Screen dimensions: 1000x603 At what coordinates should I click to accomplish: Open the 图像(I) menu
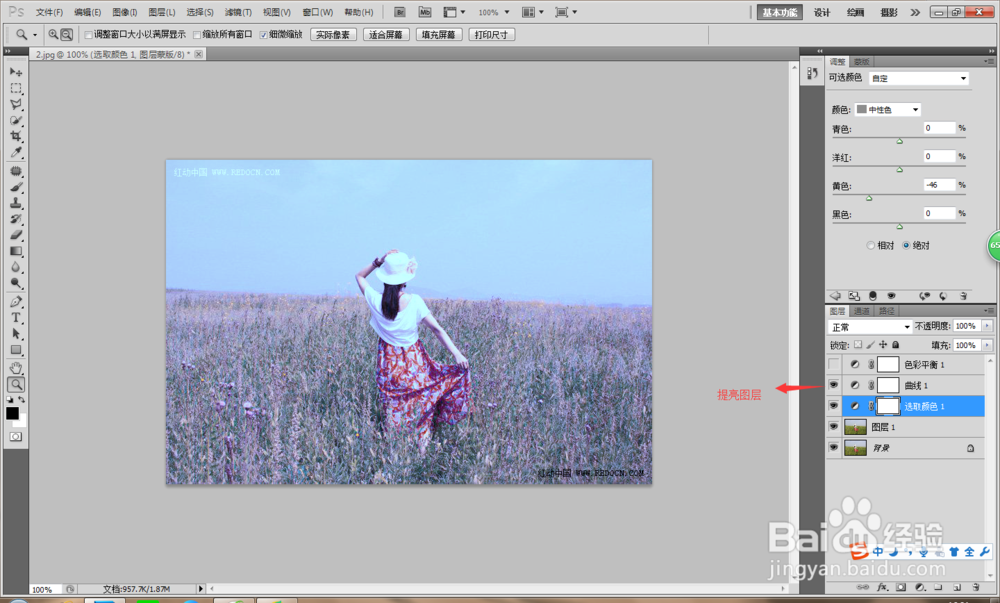click(x=125, y=12)
